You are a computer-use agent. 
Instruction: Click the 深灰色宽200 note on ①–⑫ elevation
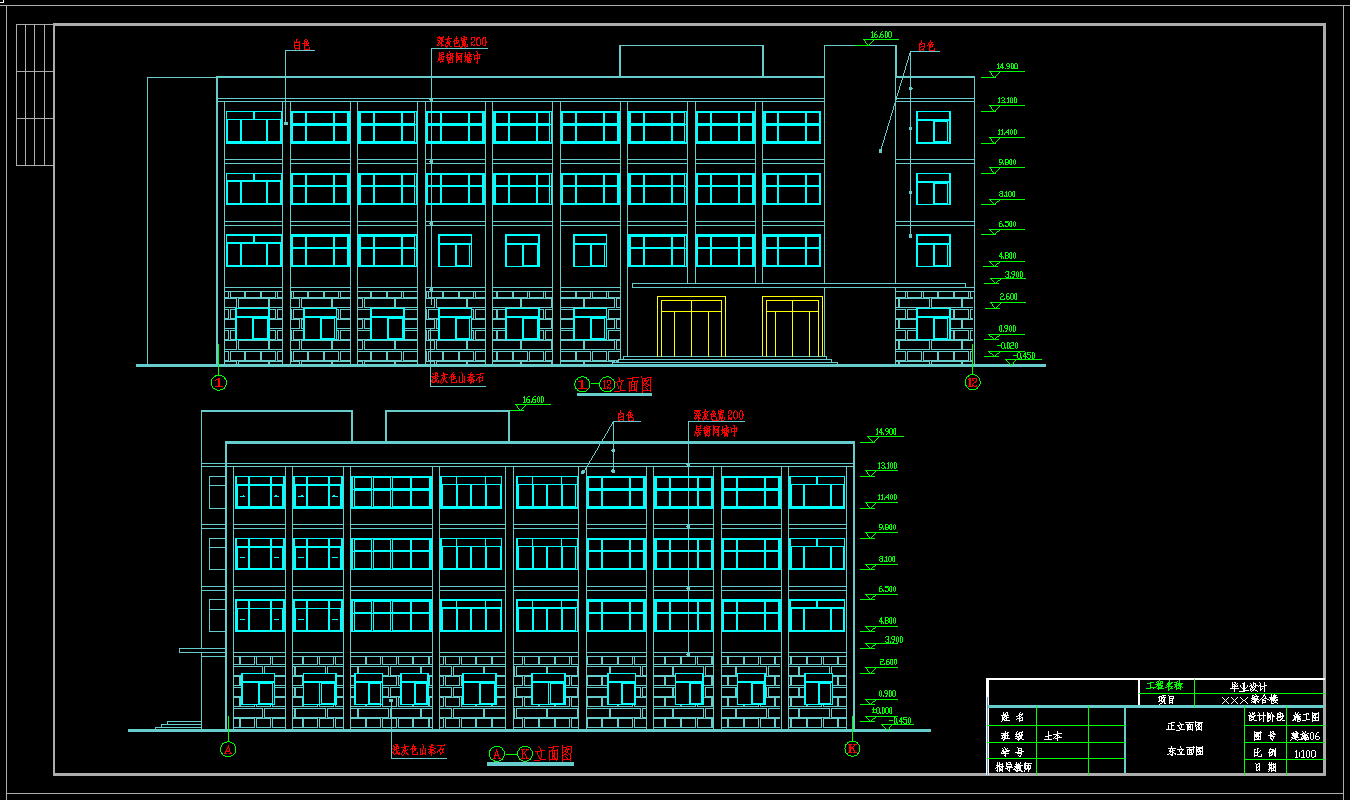point(462,43)
